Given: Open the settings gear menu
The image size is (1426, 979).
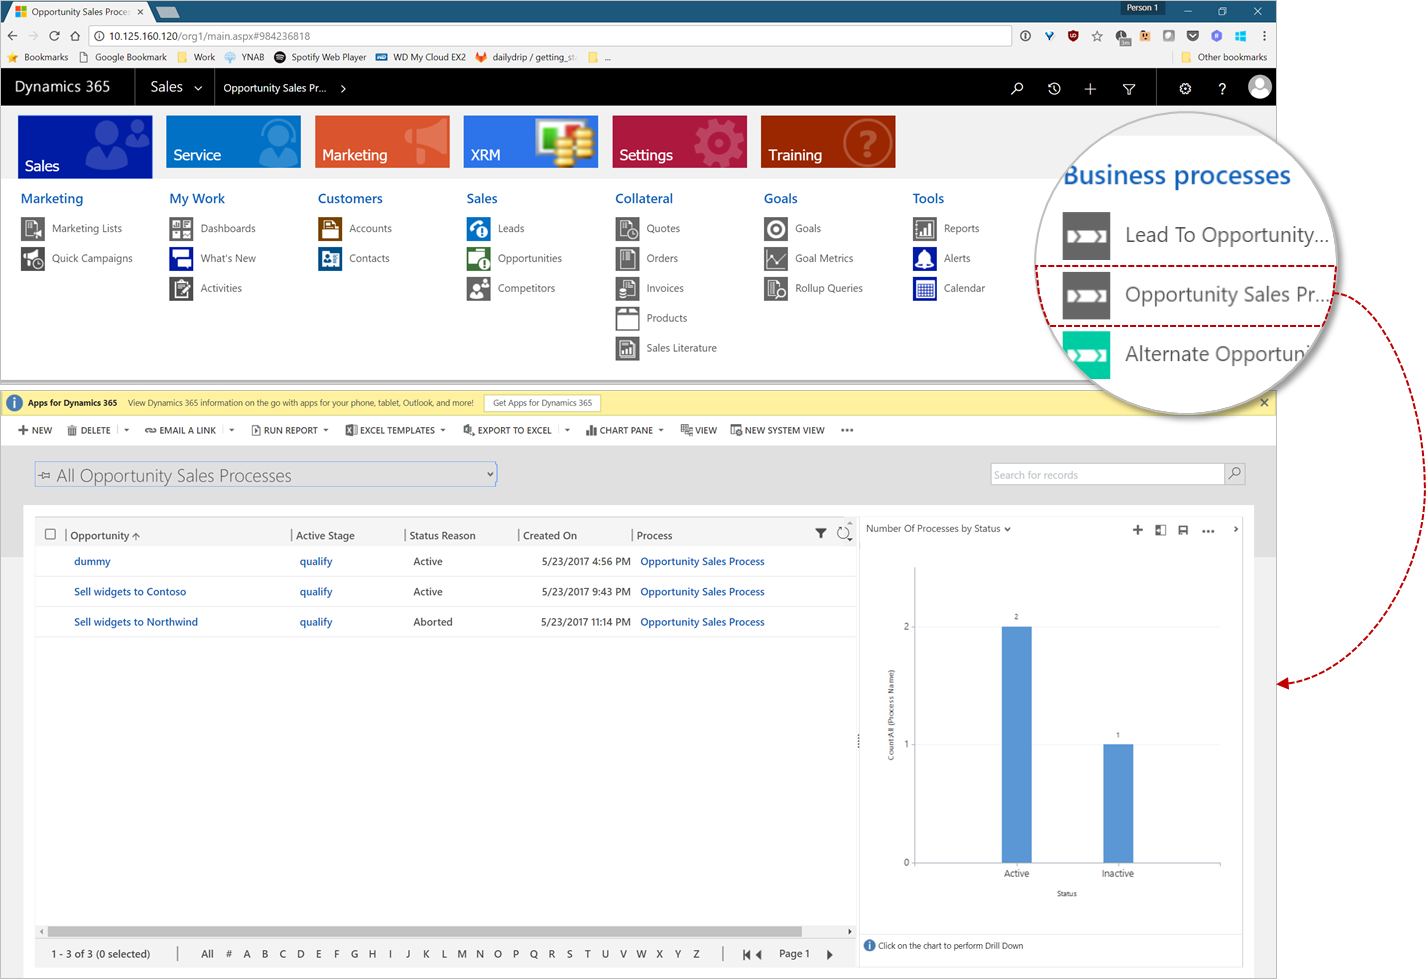Looking at the screenshot, I should tap(1185, 88).
